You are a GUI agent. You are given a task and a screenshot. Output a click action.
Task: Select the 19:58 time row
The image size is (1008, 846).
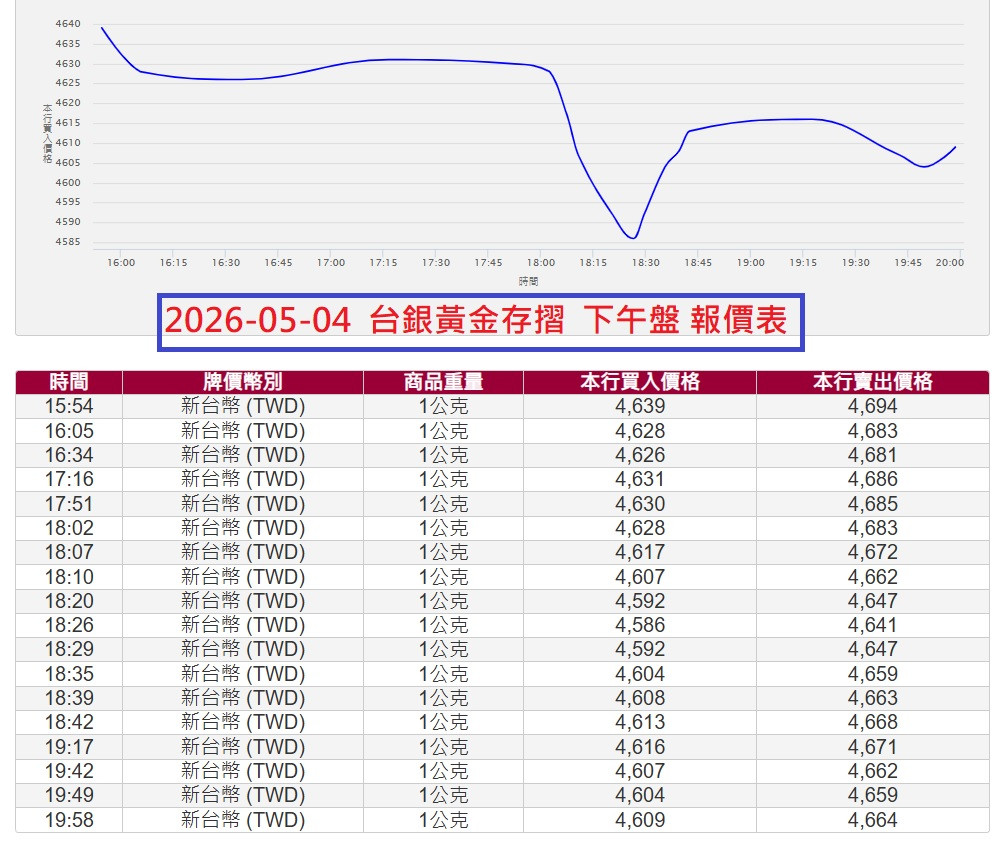[x=502, y=820]
